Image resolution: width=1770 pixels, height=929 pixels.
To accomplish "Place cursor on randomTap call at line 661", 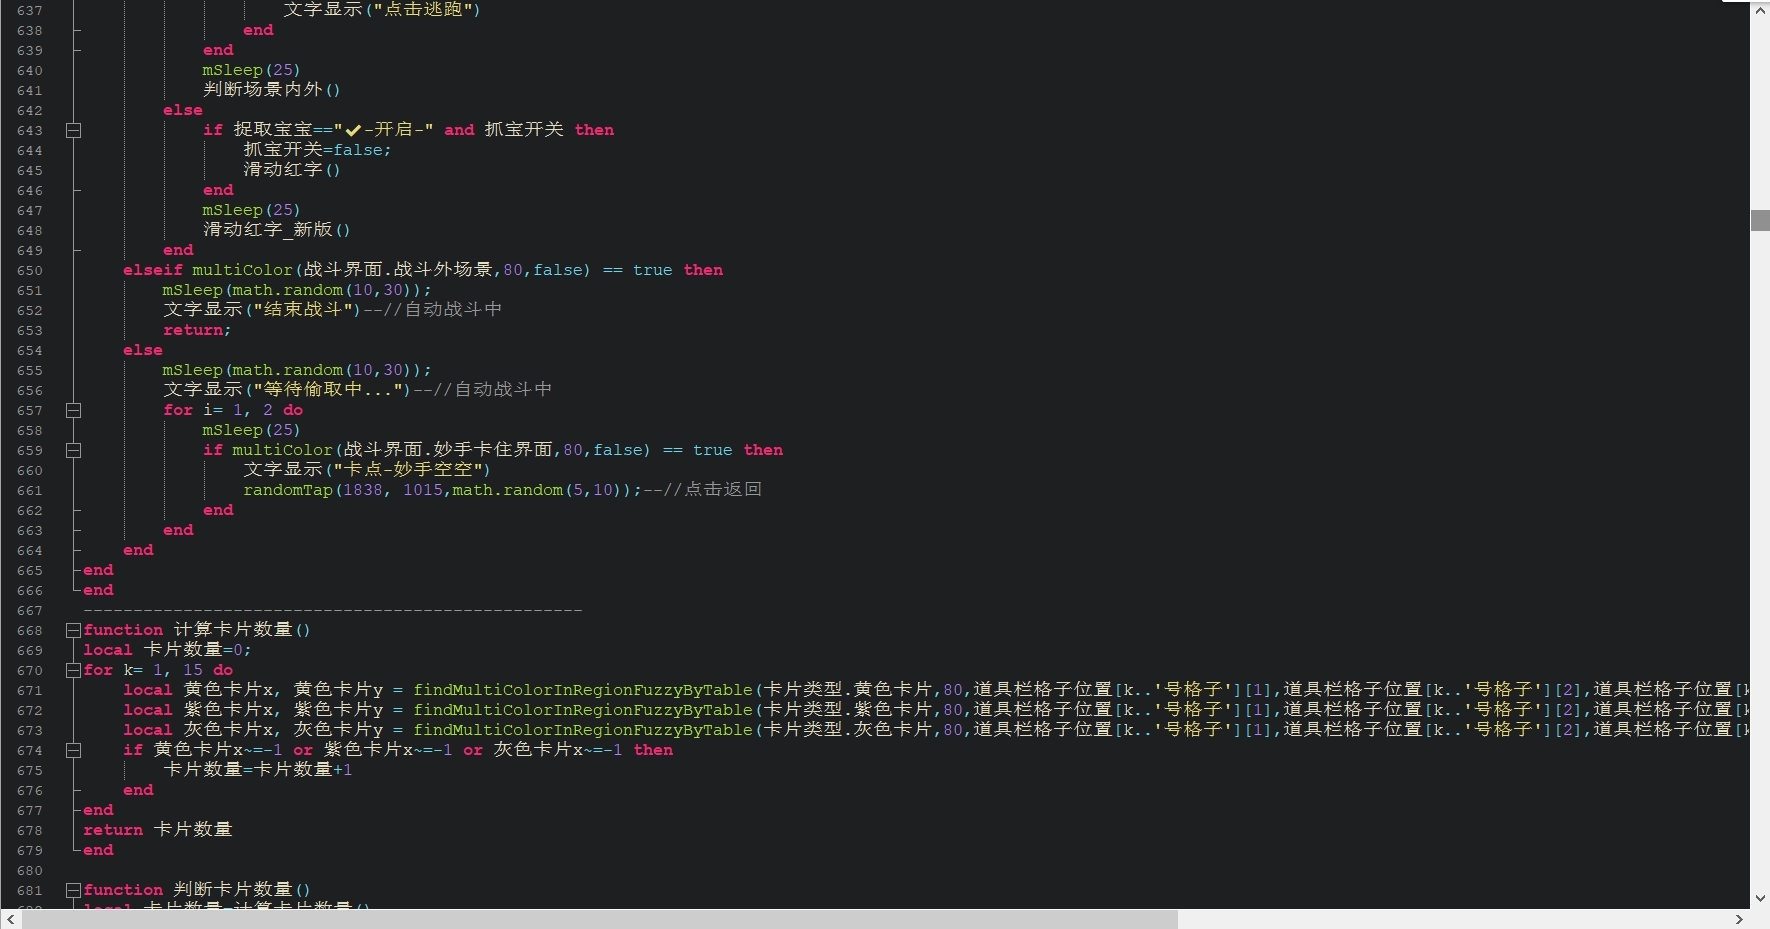I will (288, 490).
